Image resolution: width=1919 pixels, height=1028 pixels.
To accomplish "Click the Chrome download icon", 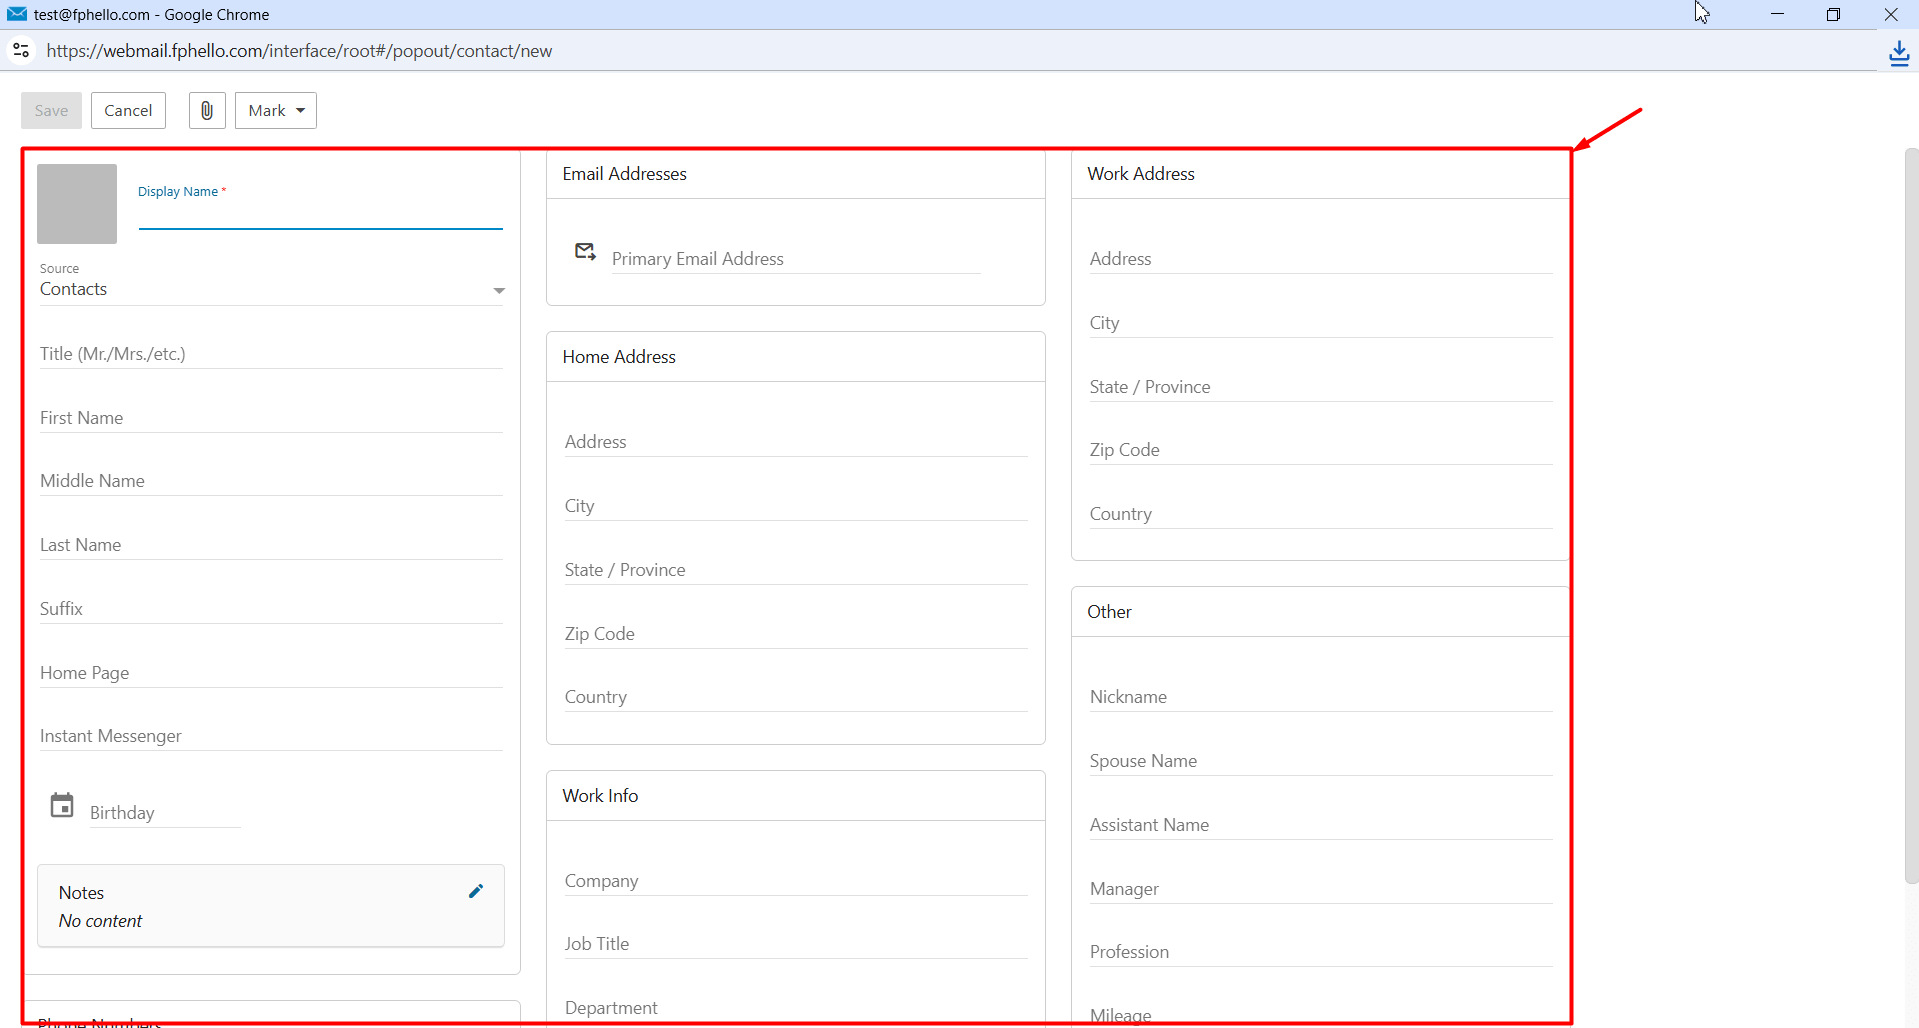I will pyautogui.click(x=1899, y=52).
